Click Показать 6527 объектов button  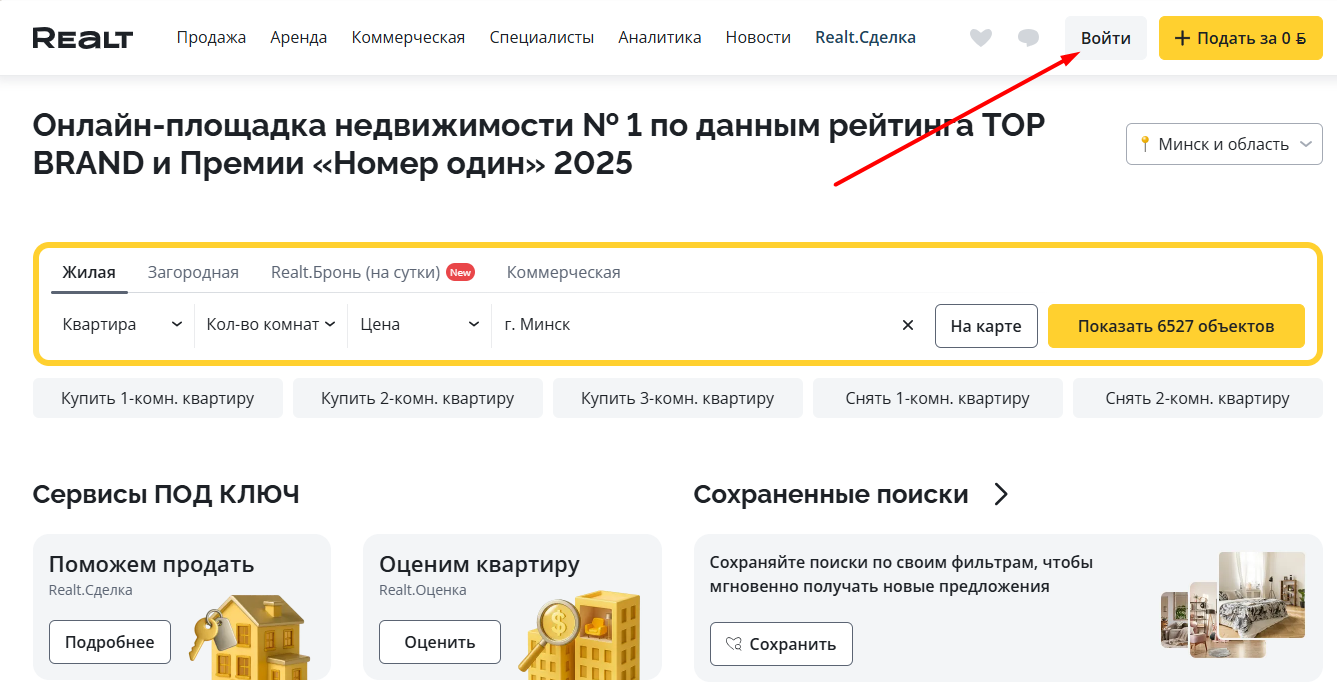pos(1176,326)
